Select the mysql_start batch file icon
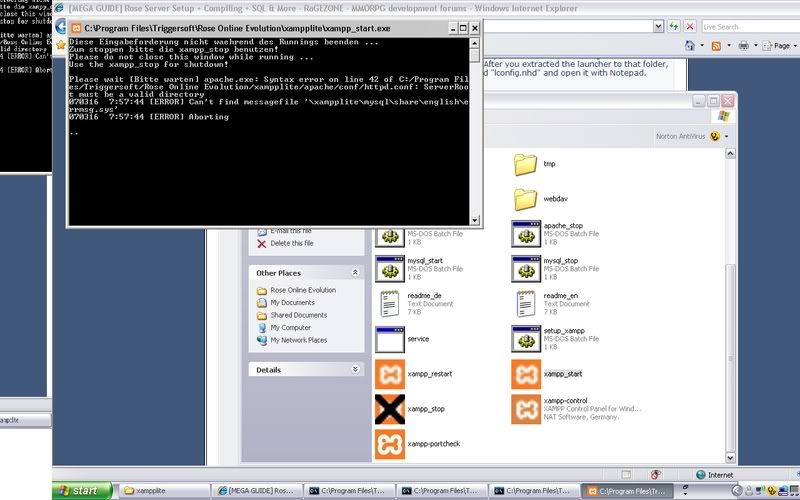 pos(390,268)
